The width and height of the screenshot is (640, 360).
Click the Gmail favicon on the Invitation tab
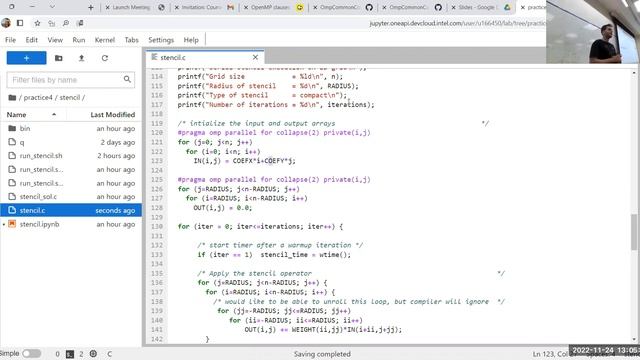pyautogui.click(x=231, y=7)
